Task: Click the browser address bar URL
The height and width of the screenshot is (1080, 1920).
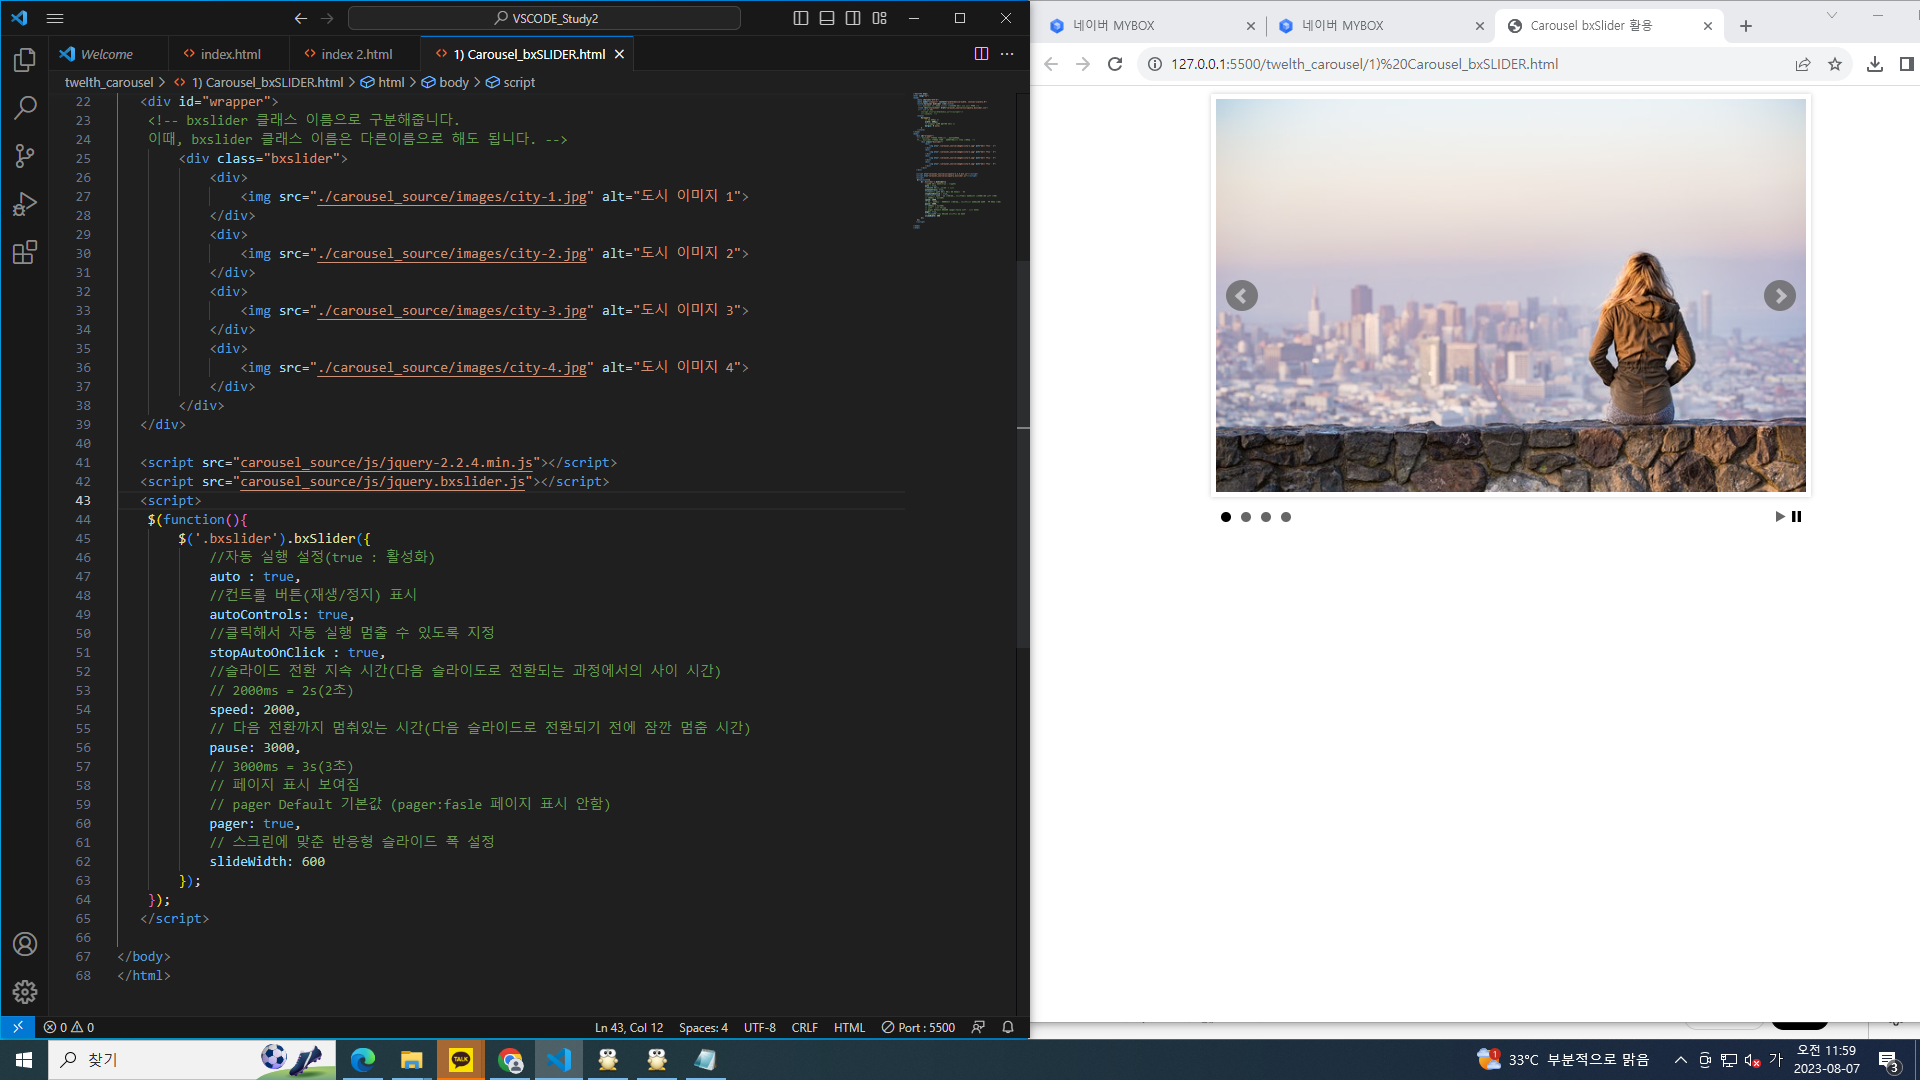Action: (1364, 64)
